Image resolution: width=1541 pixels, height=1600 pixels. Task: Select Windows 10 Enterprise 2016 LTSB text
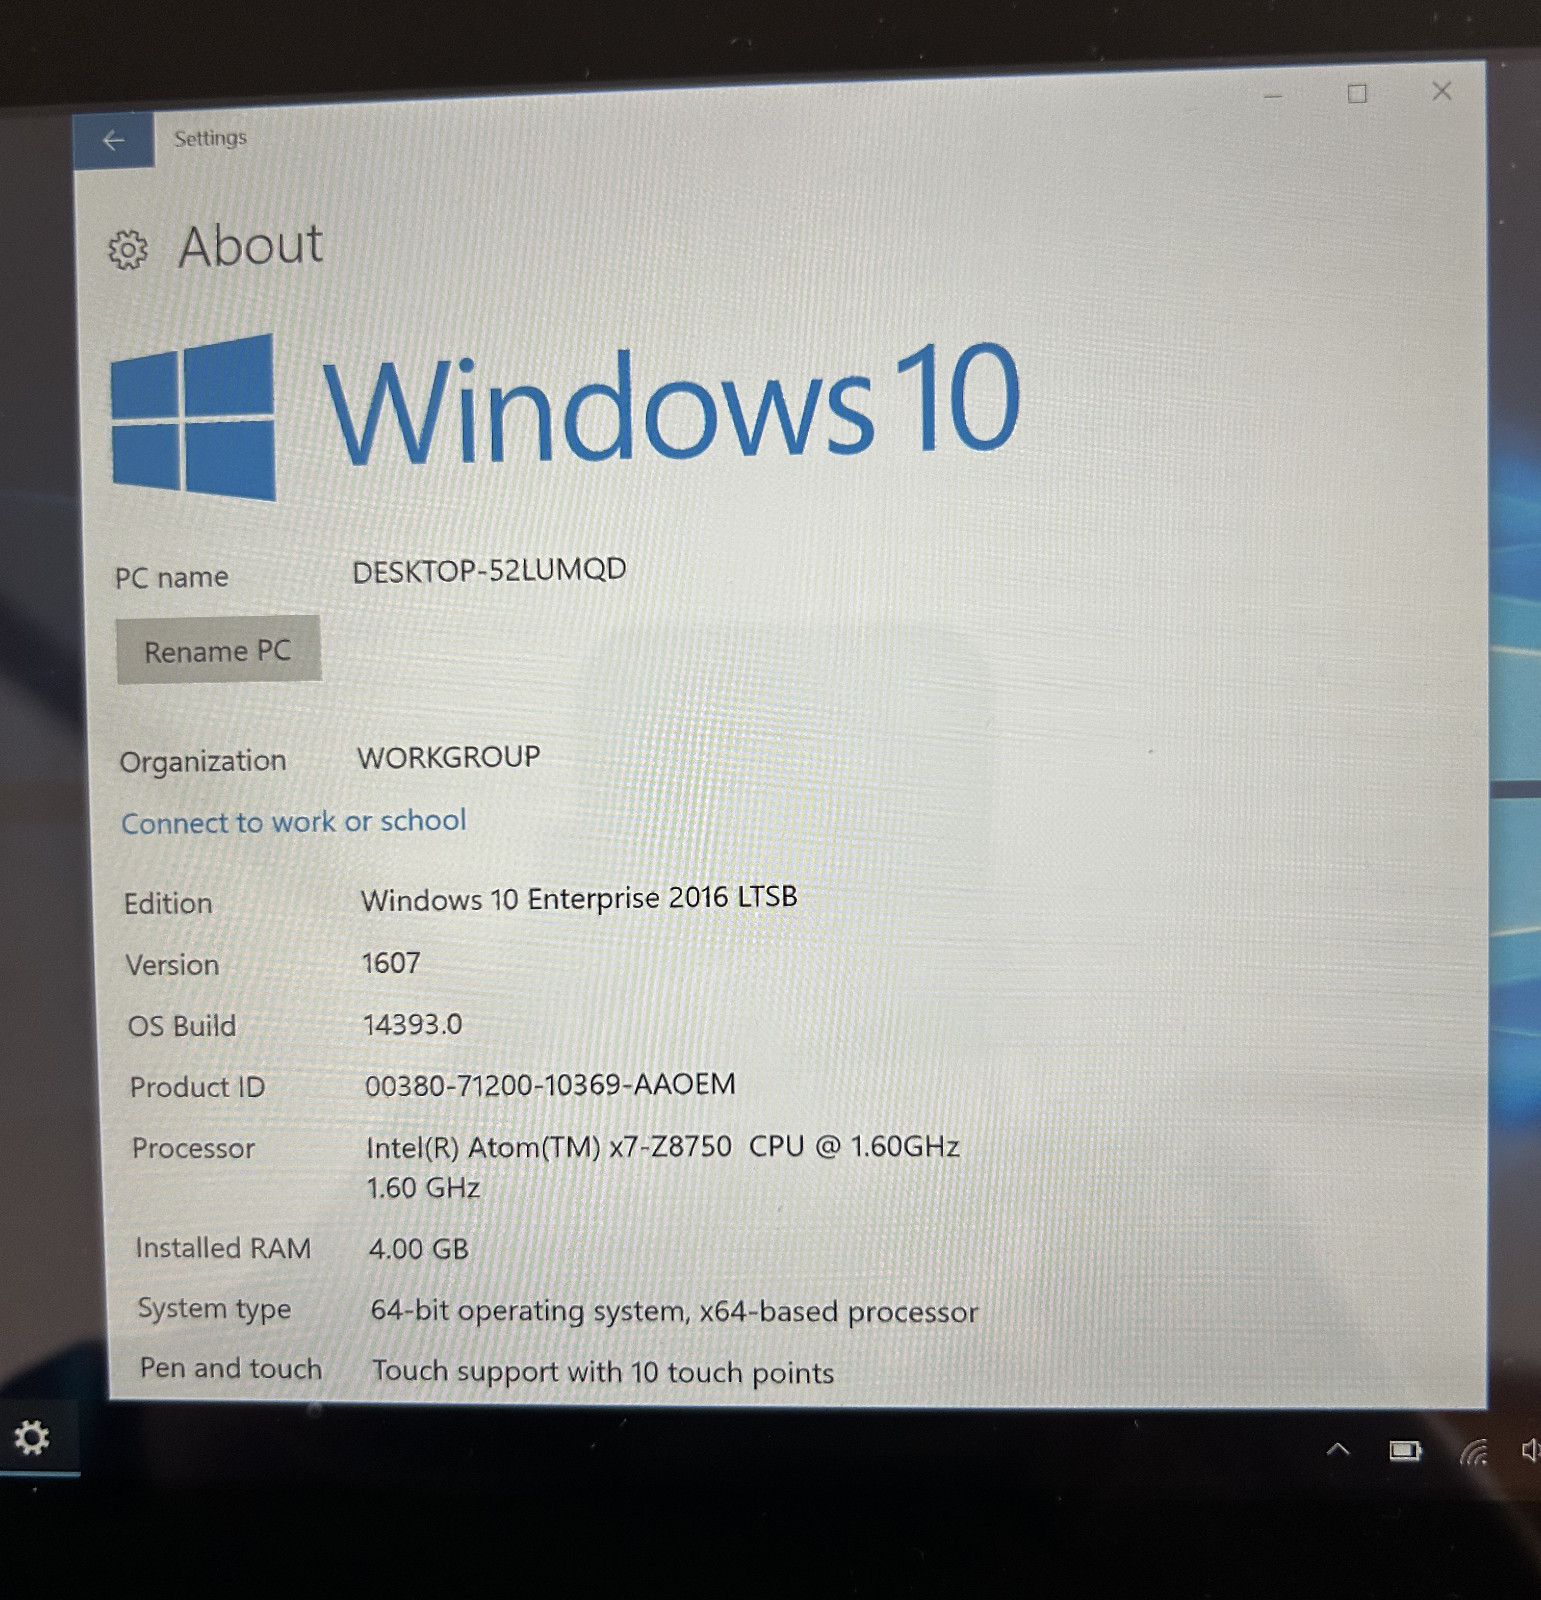579,898
